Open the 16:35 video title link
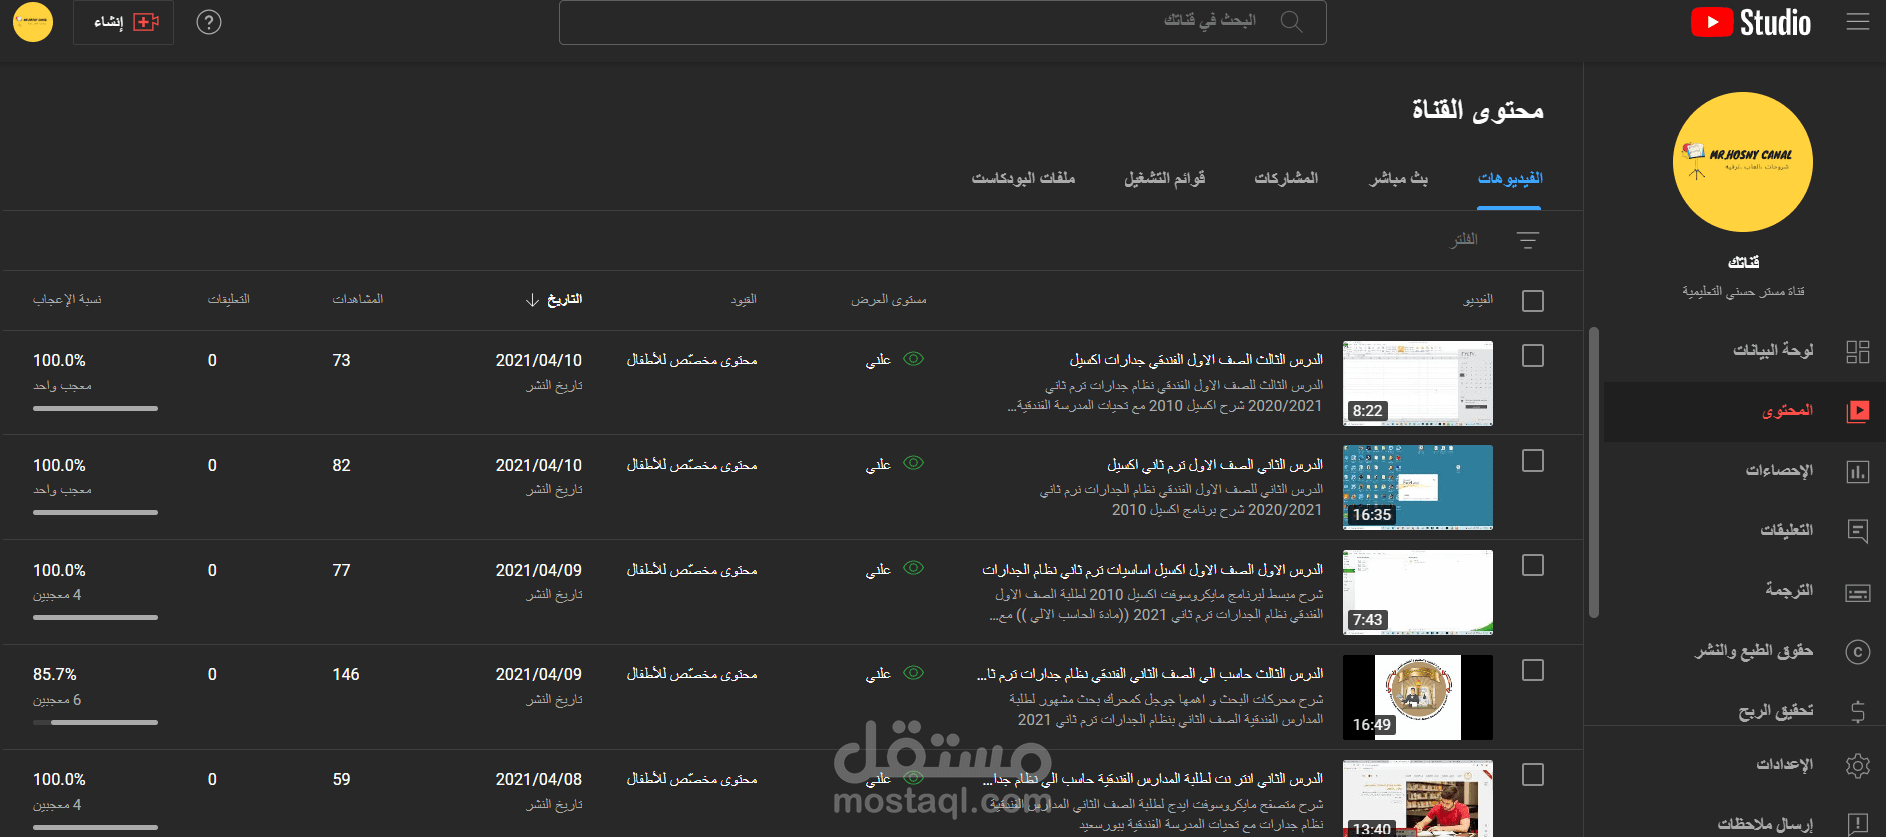This screenshot has width=1886, height=837. [1215, 465]
